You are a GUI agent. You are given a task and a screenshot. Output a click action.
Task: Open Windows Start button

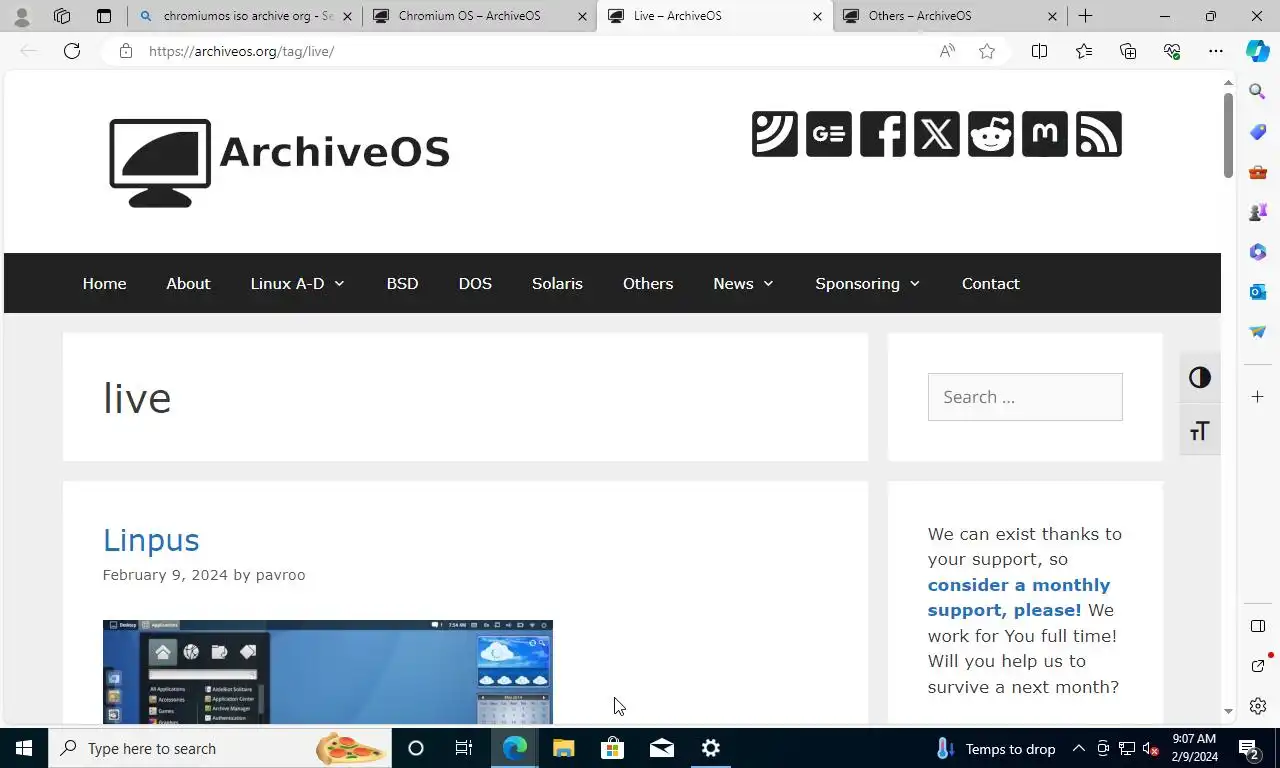[24, 748]
